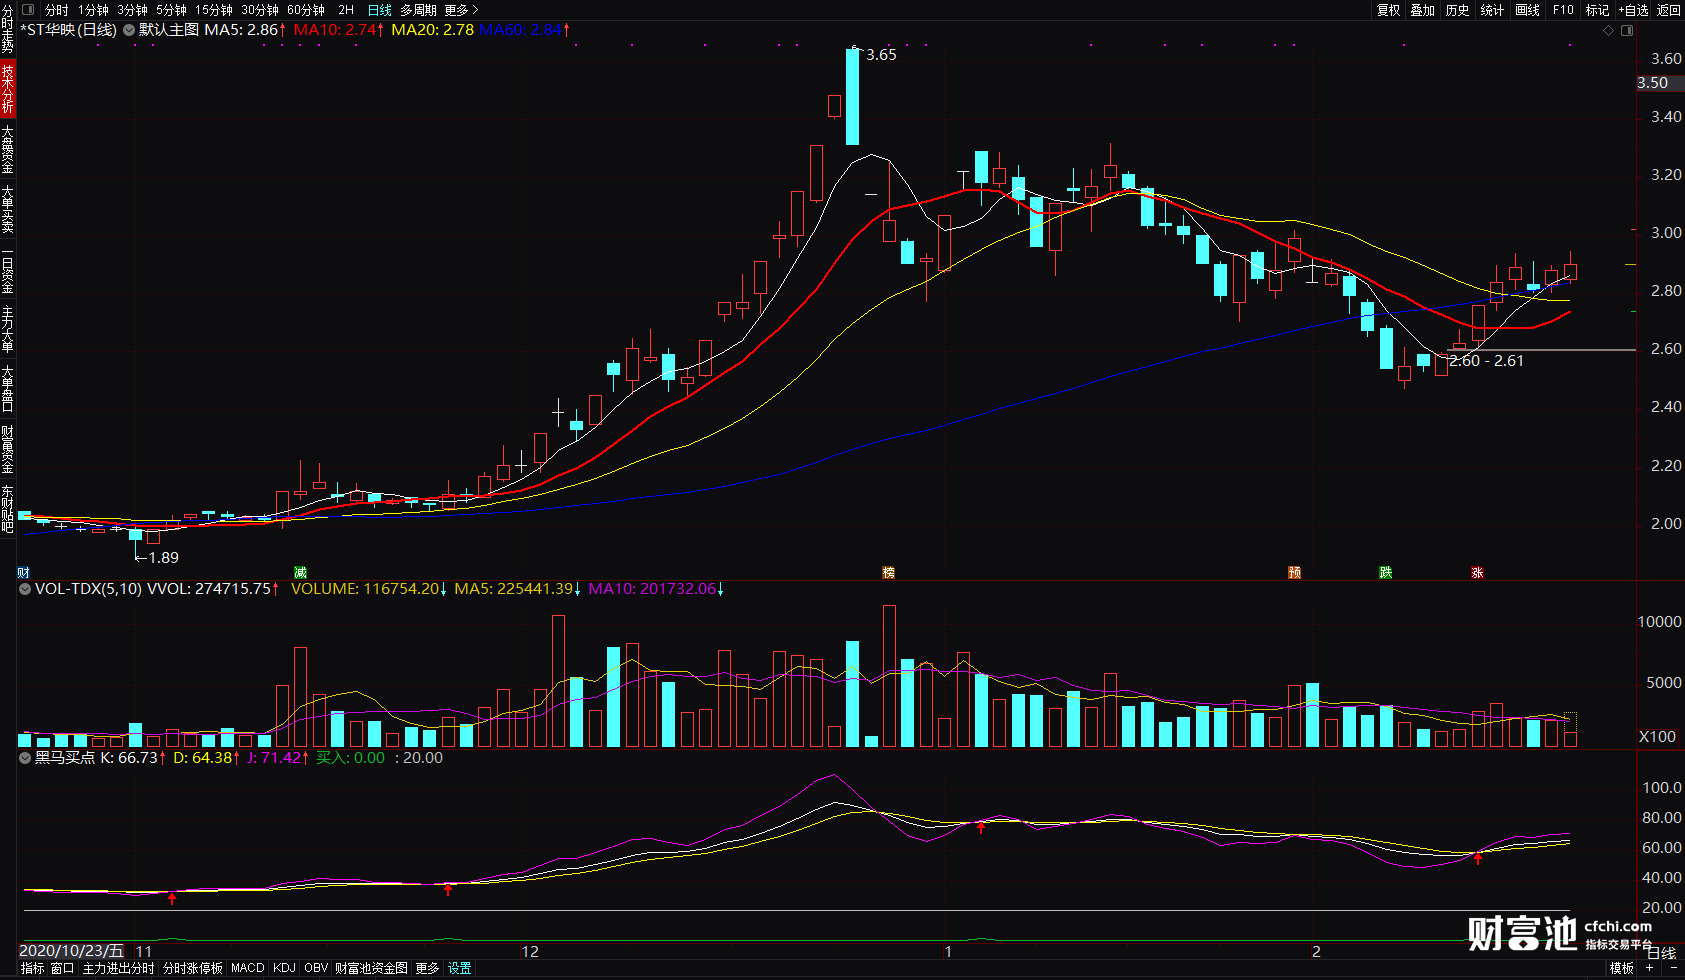Image resolution: width=1685 pixels, height=980 pixels.
Task: Open the 大盘资金 sidebar tab
Action: [8, 149]
